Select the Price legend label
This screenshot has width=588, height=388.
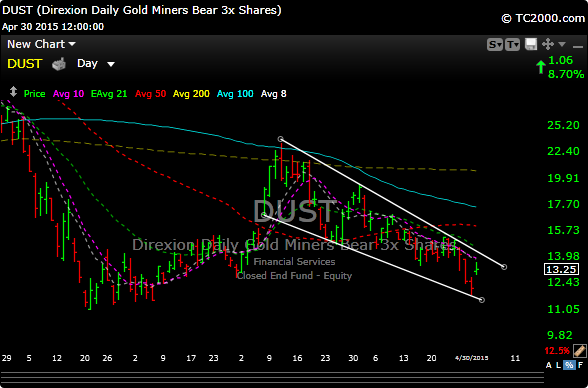(x=34, y=94)
